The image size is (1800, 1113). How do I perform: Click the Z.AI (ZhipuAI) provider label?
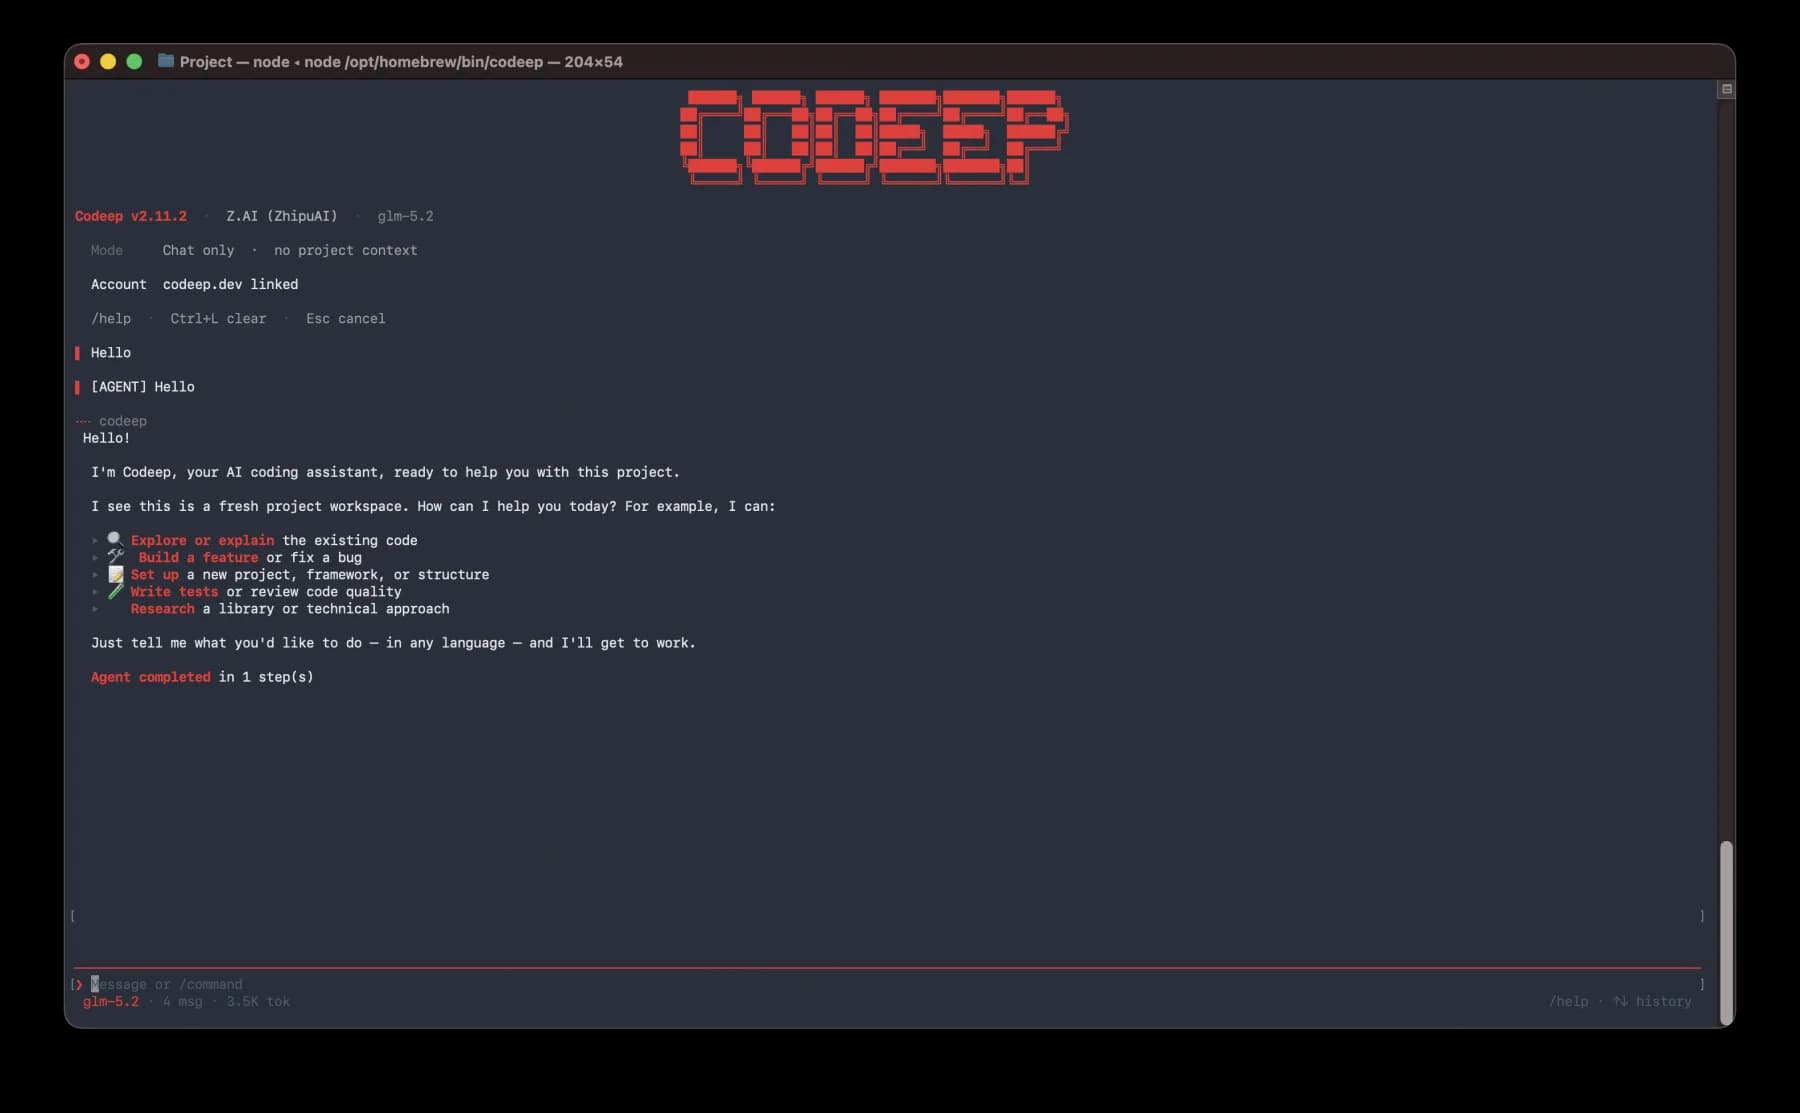point(282,216)
